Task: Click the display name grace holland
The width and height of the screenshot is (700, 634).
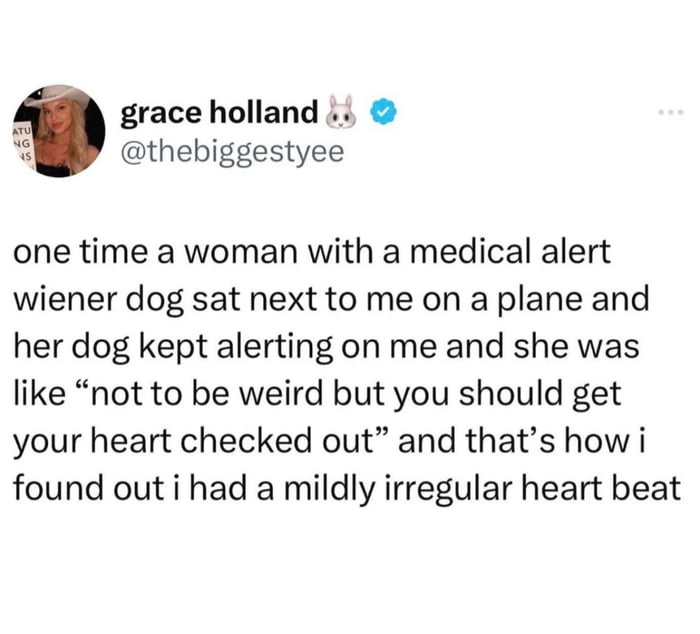Action: pyautogui.click(x=220, y=114)
